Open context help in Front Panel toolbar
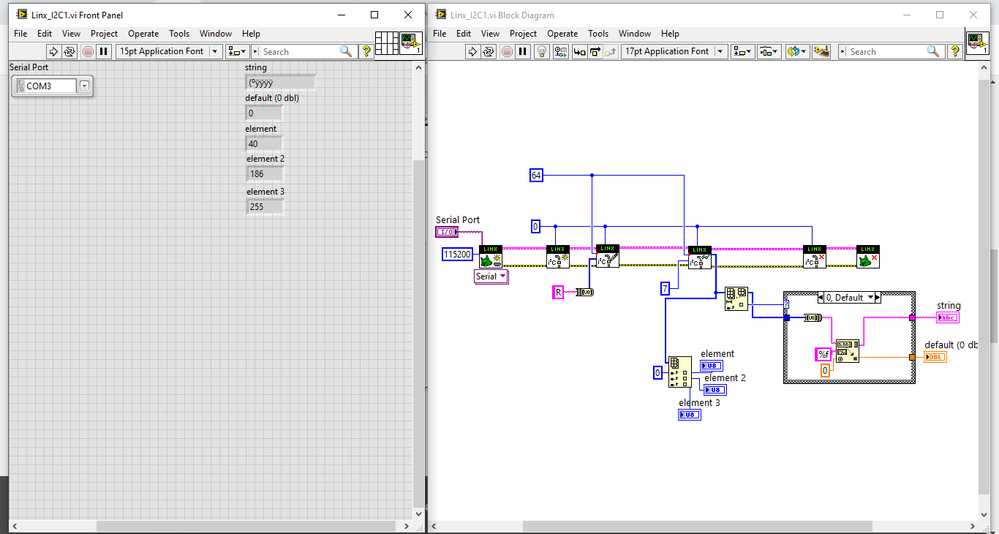 click(x=367, y=52)
